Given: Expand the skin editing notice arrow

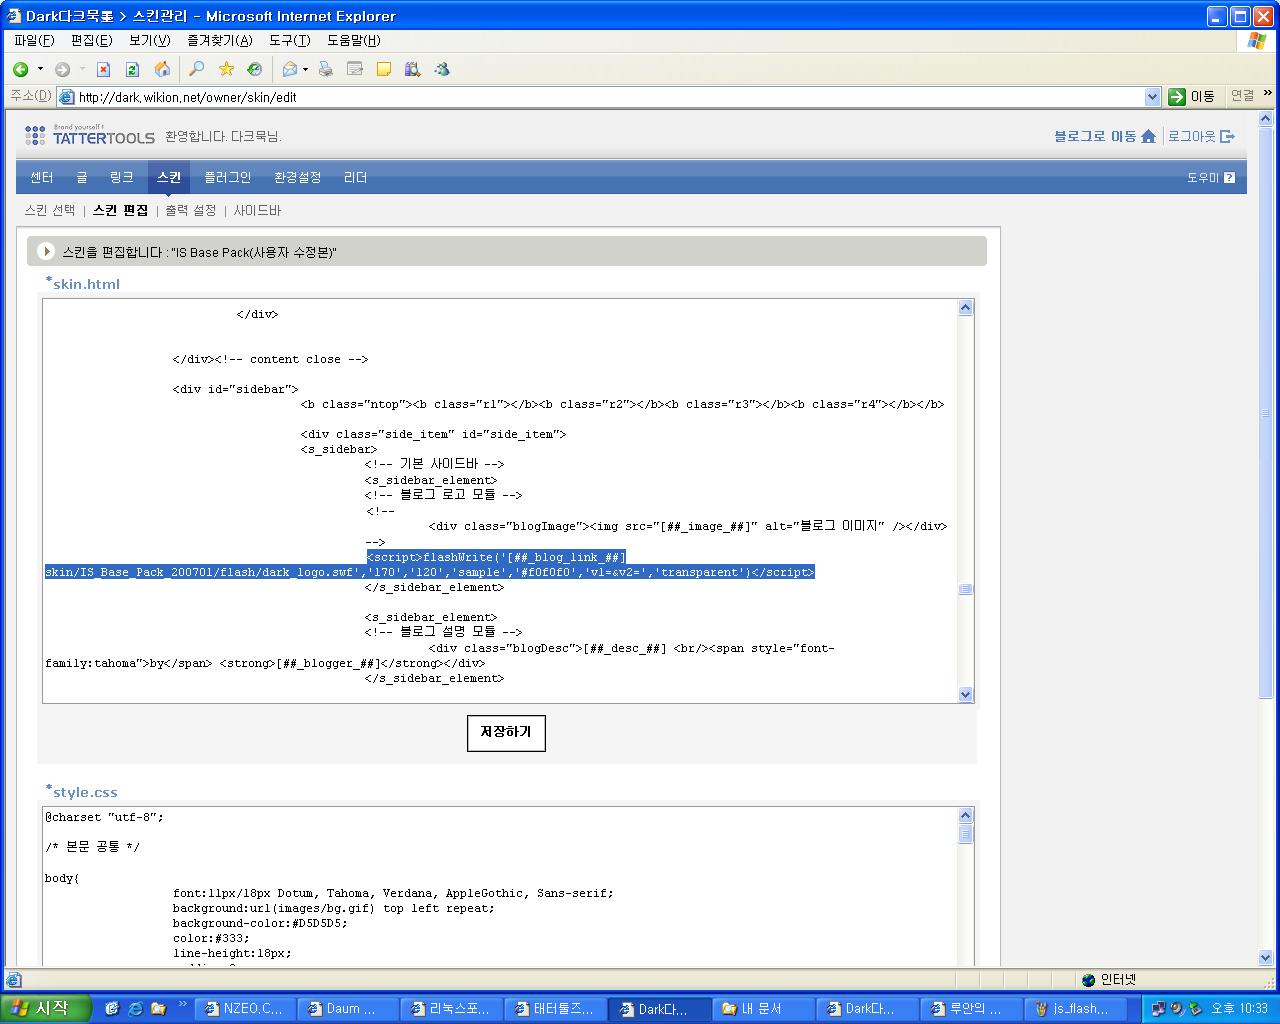Looking at the screenshot, I should [x=45, y=251].
